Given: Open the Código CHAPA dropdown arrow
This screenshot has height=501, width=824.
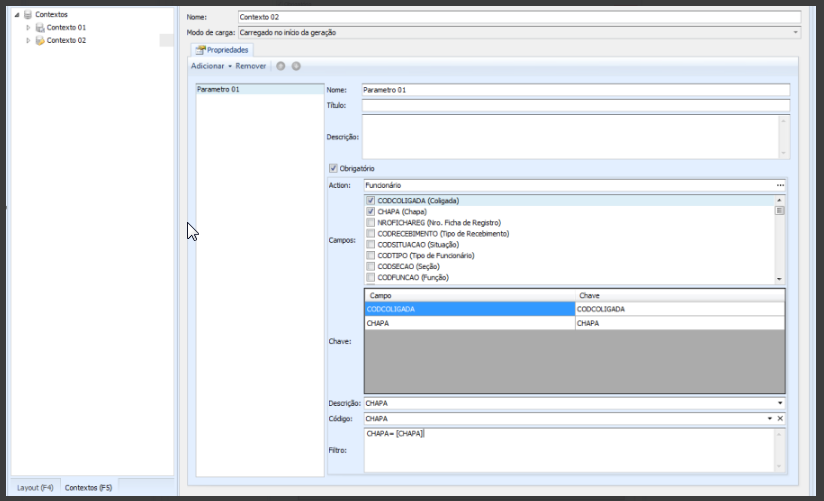Looking at the screenshot, I should click(769, 419).
